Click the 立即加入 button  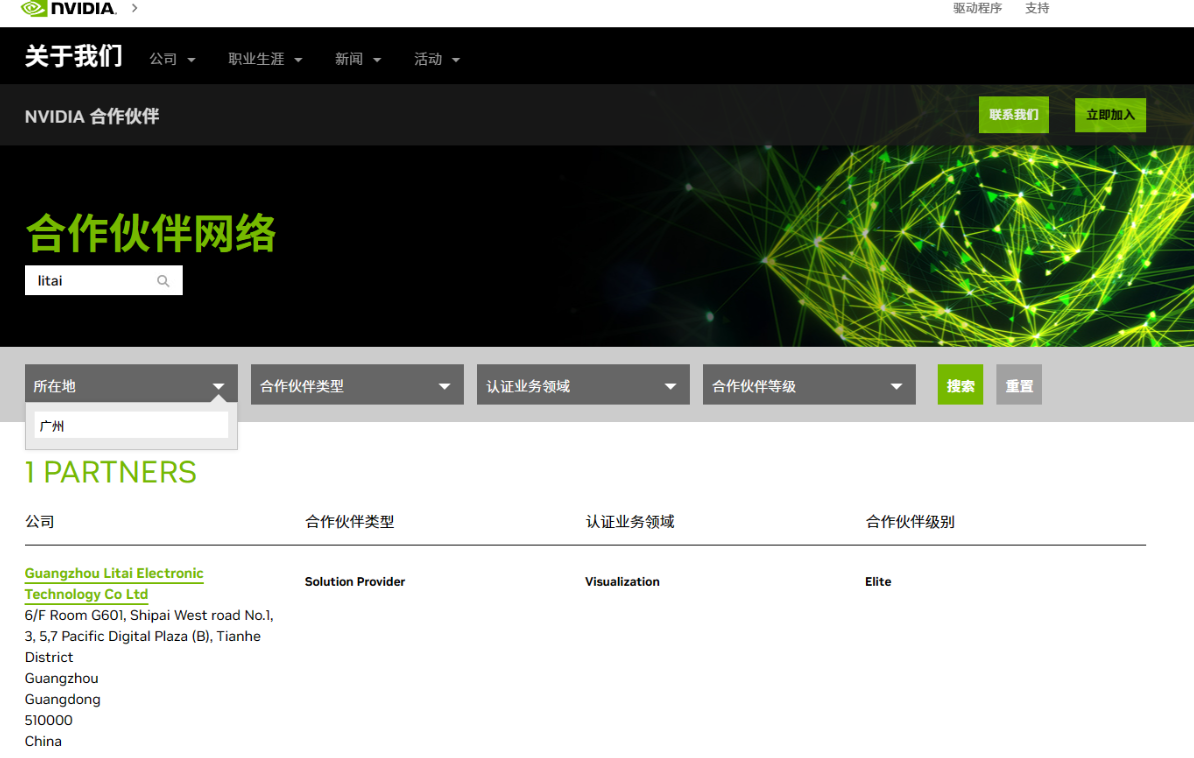pos(1110,115)
